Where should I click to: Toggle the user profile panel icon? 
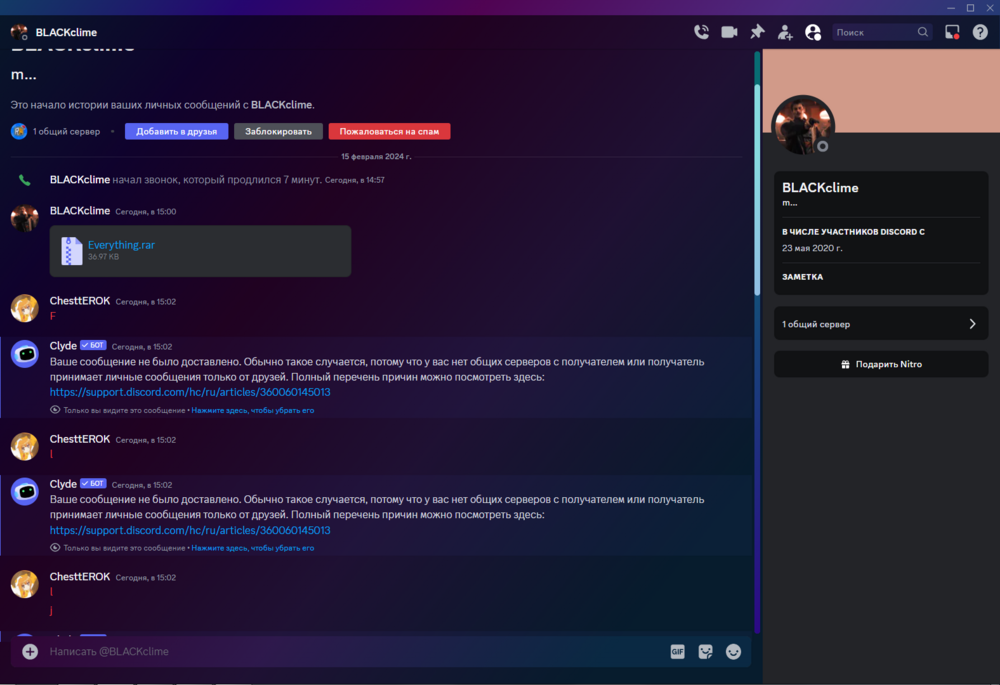pos(813,32)
